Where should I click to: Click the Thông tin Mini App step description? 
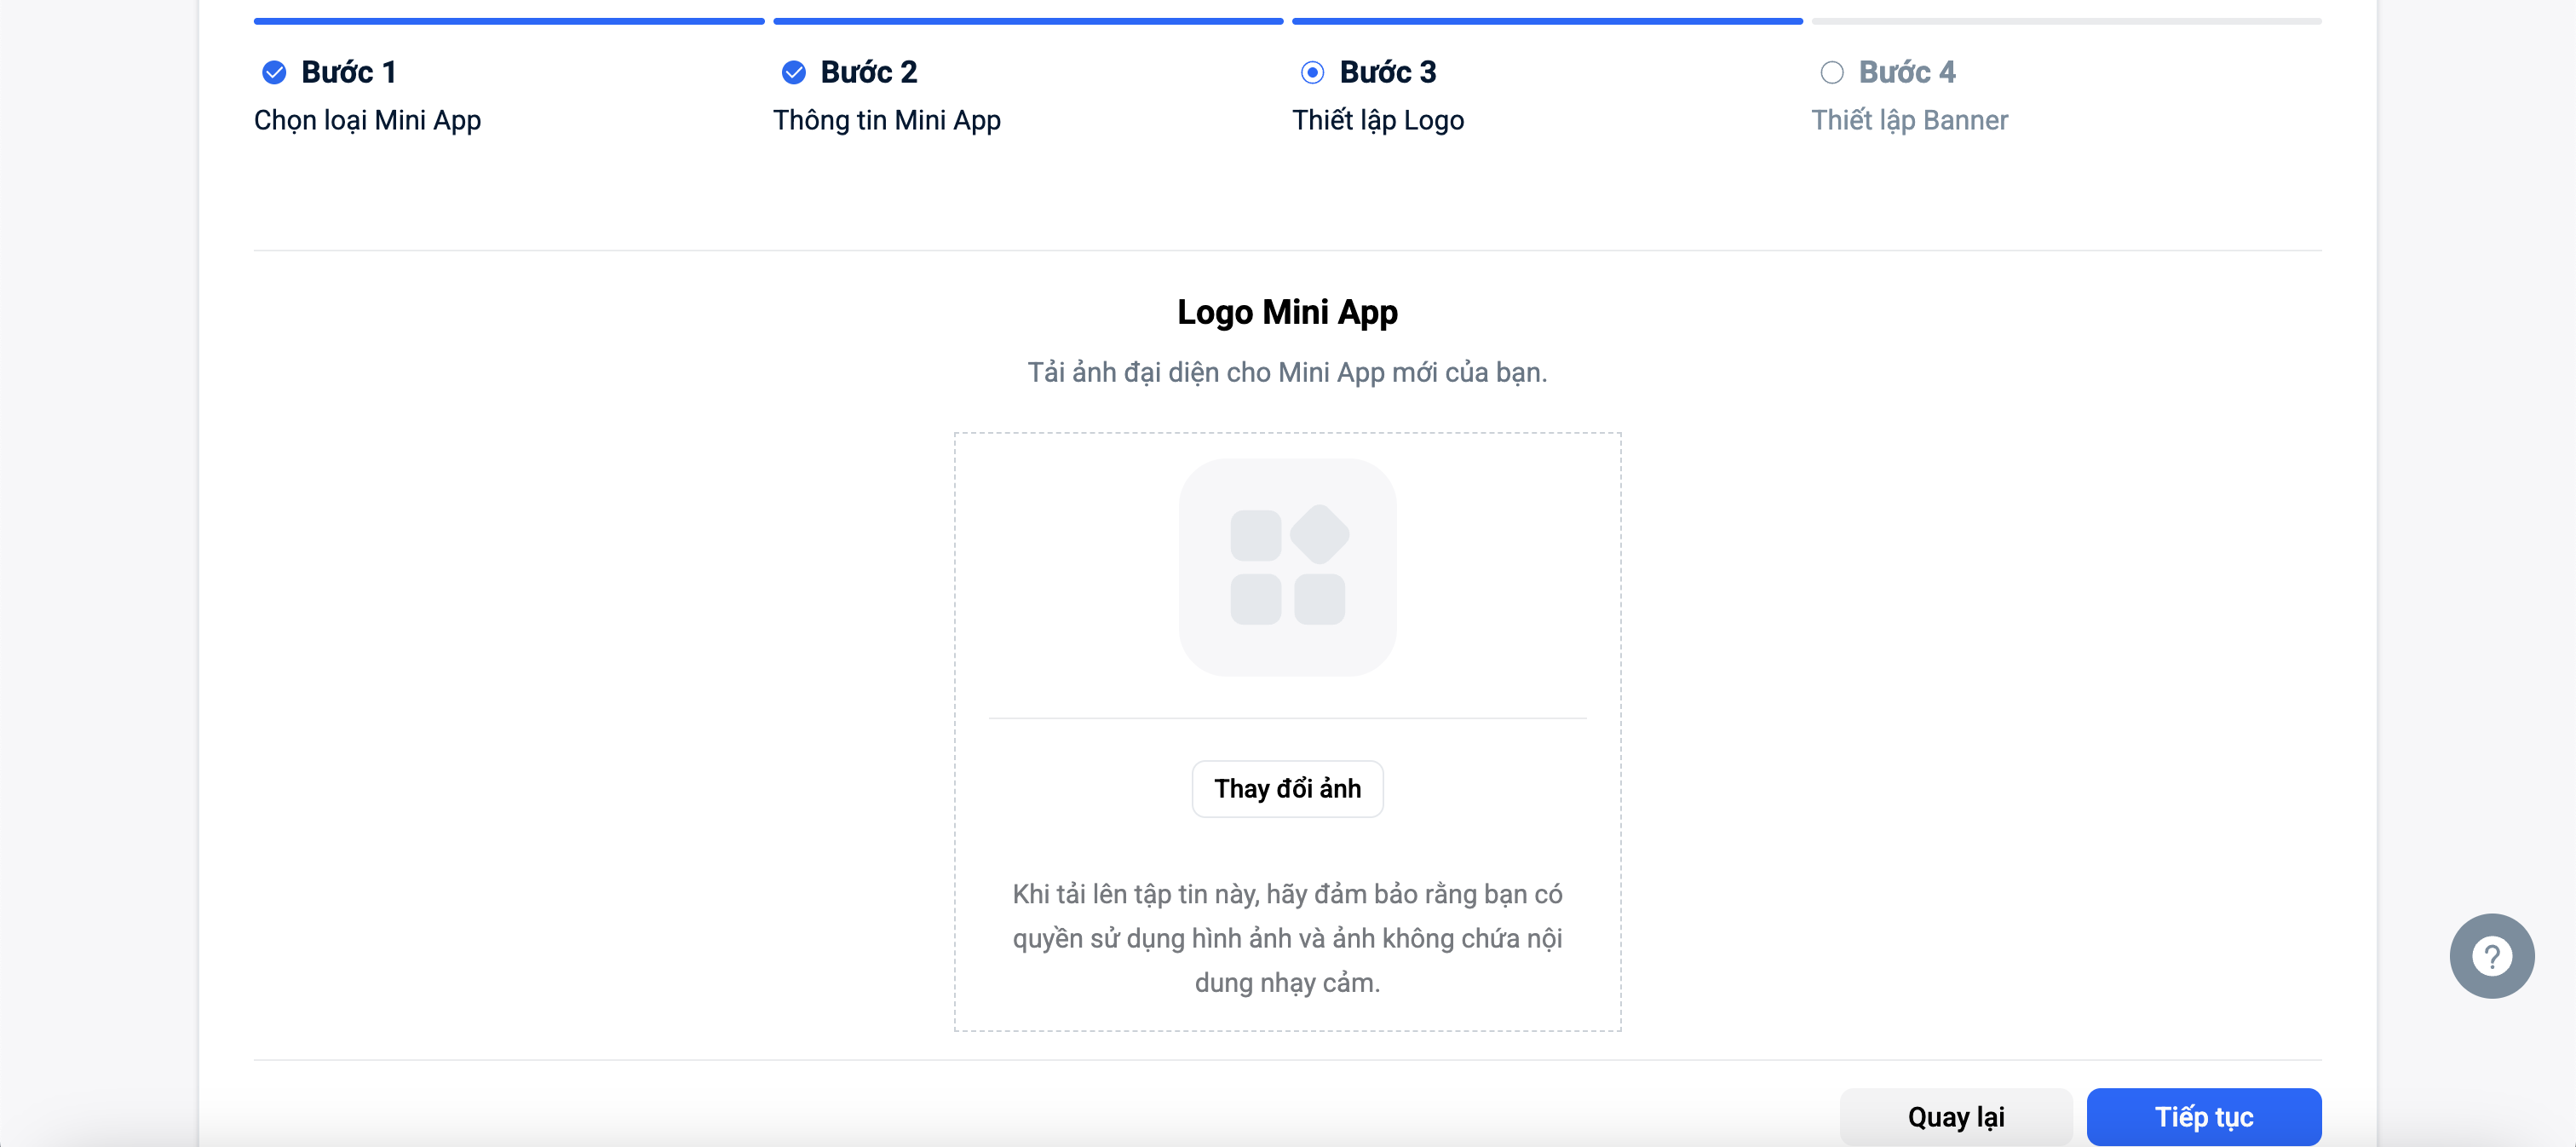886,120
